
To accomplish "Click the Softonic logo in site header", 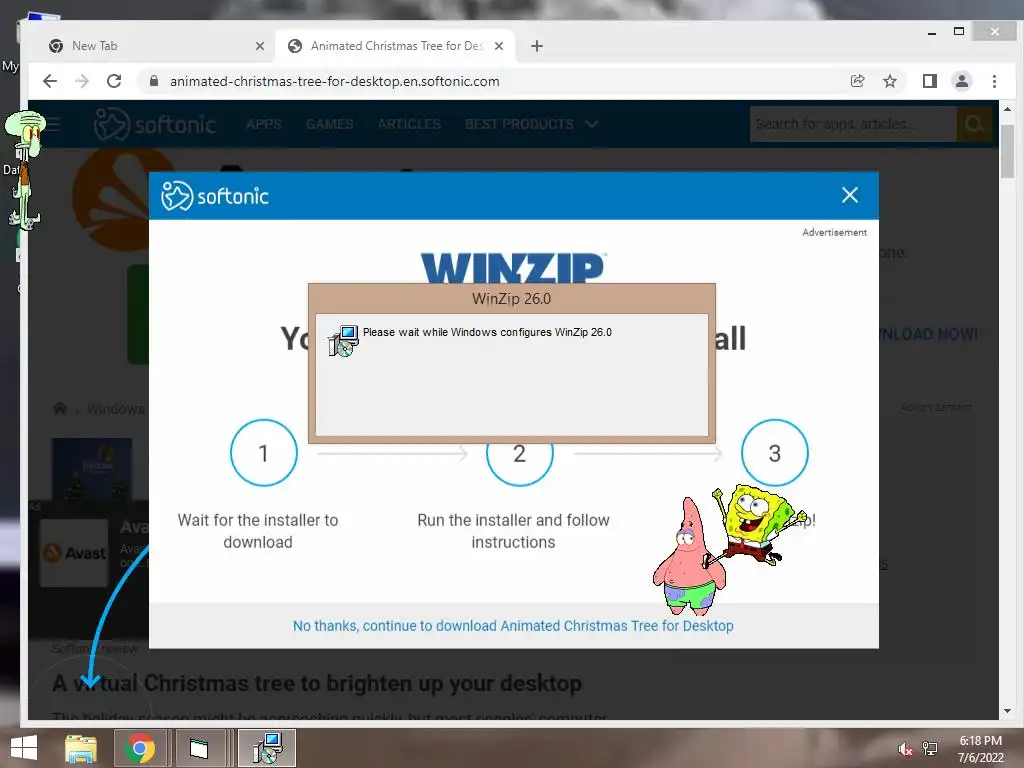I will (x=155, y=124).
